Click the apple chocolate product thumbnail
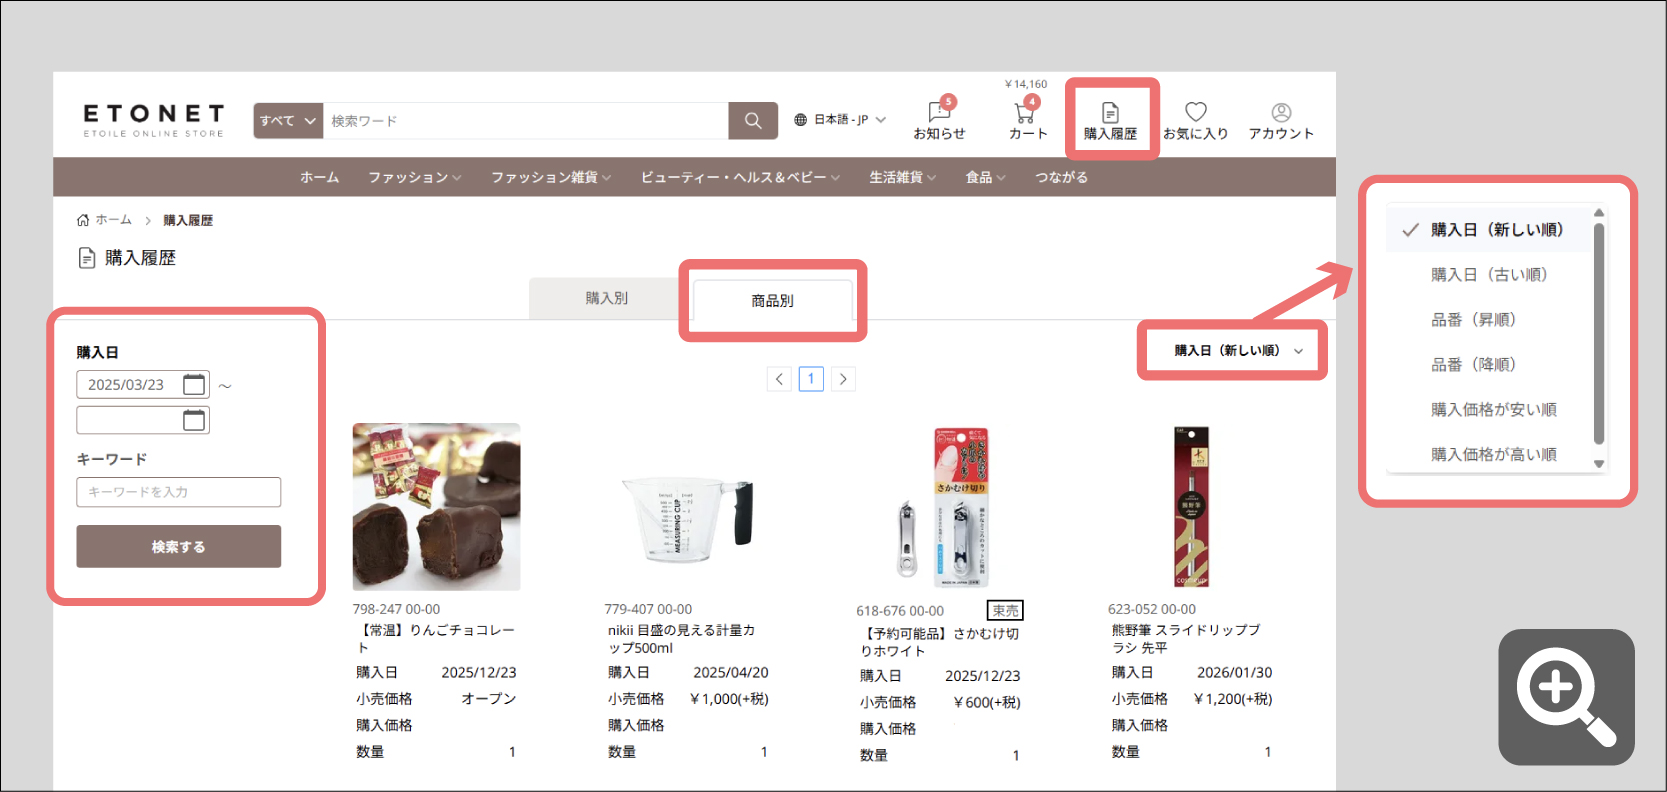This screenshot has width=1667, height=792. pos(436,507)
